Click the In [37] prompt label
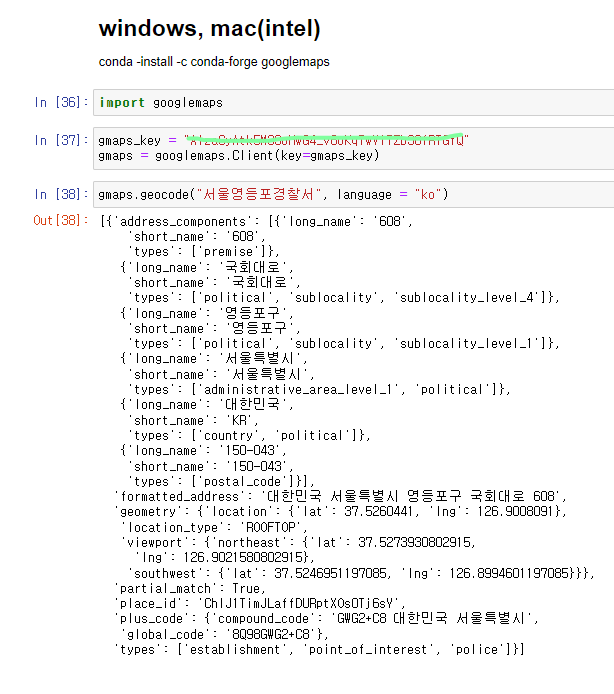 pos(61,140)
